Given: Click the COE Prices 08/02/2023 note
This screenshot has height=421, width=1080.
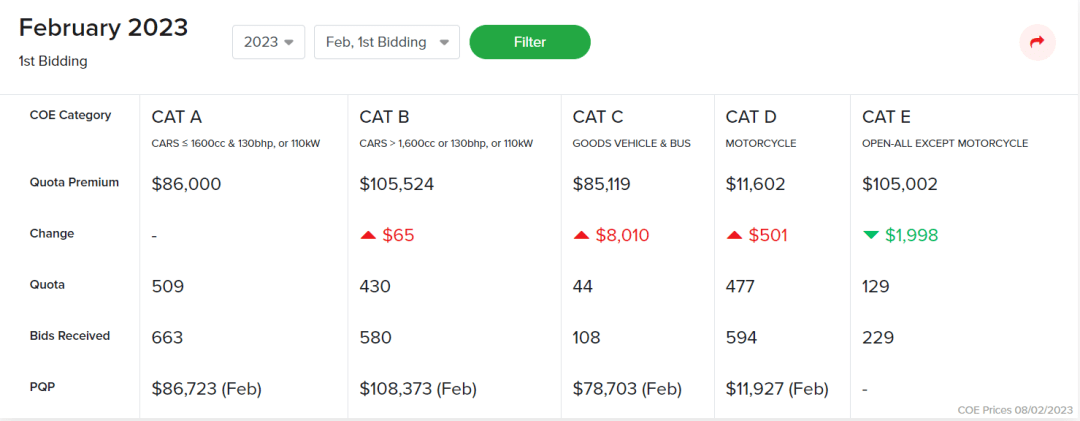Looking at the screenshot, I should pyautogui.click(x=1013, y=410).
